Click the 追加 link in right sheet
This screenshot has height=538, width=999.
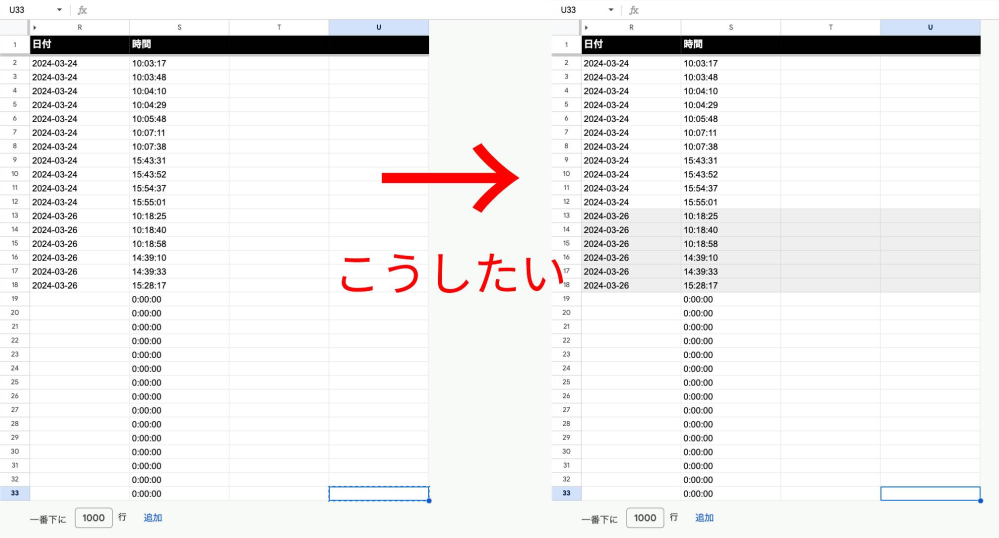click(704, 518)
